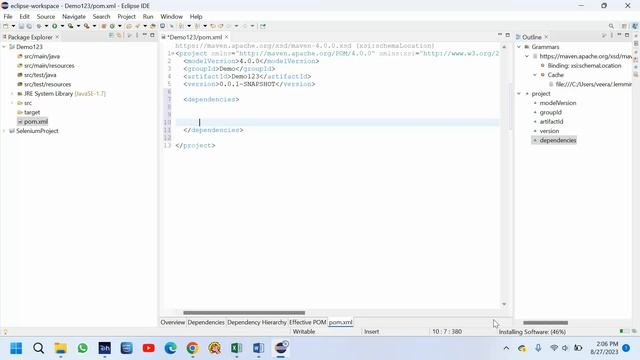Image resolution: width=640 pixels, height=360 pixels.
Task: Expand the SeleniumProject node
Action: click(x=4, y=131)
